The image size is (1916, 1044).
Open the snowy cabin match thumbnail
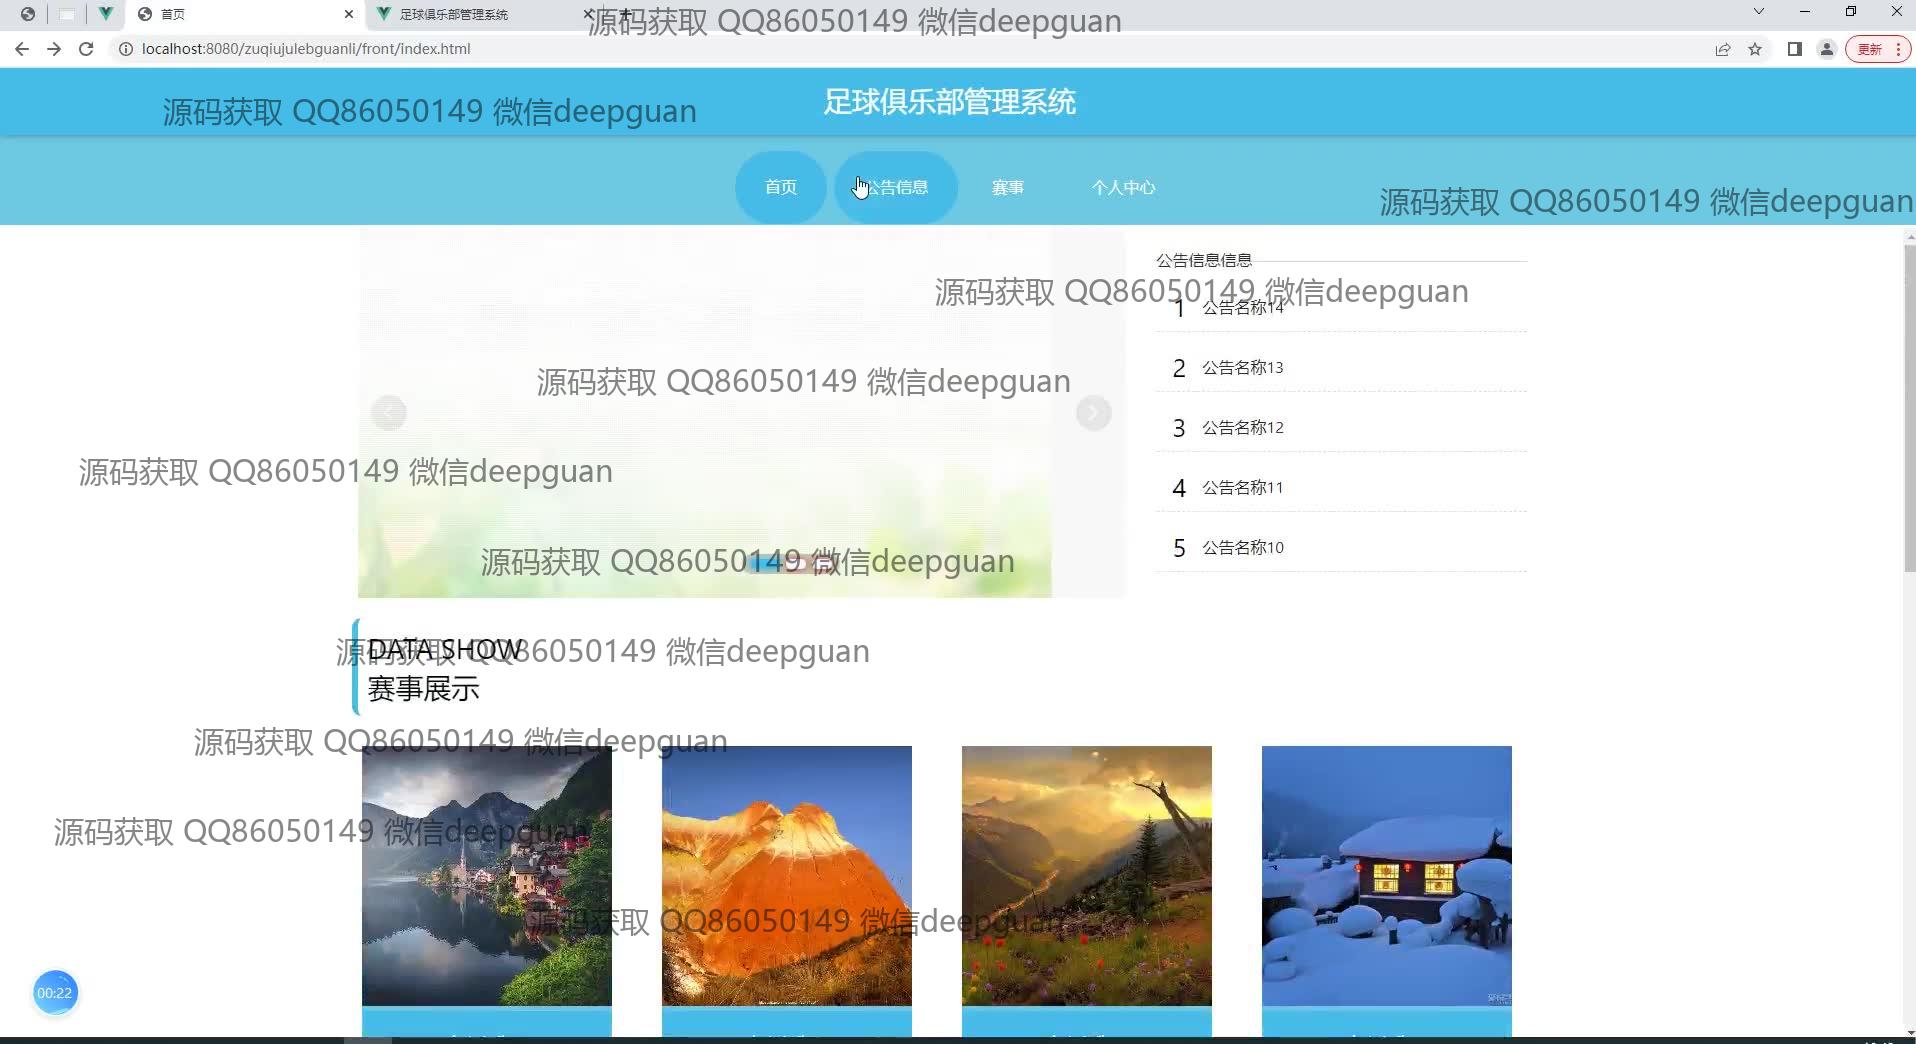coord(1387,876)
